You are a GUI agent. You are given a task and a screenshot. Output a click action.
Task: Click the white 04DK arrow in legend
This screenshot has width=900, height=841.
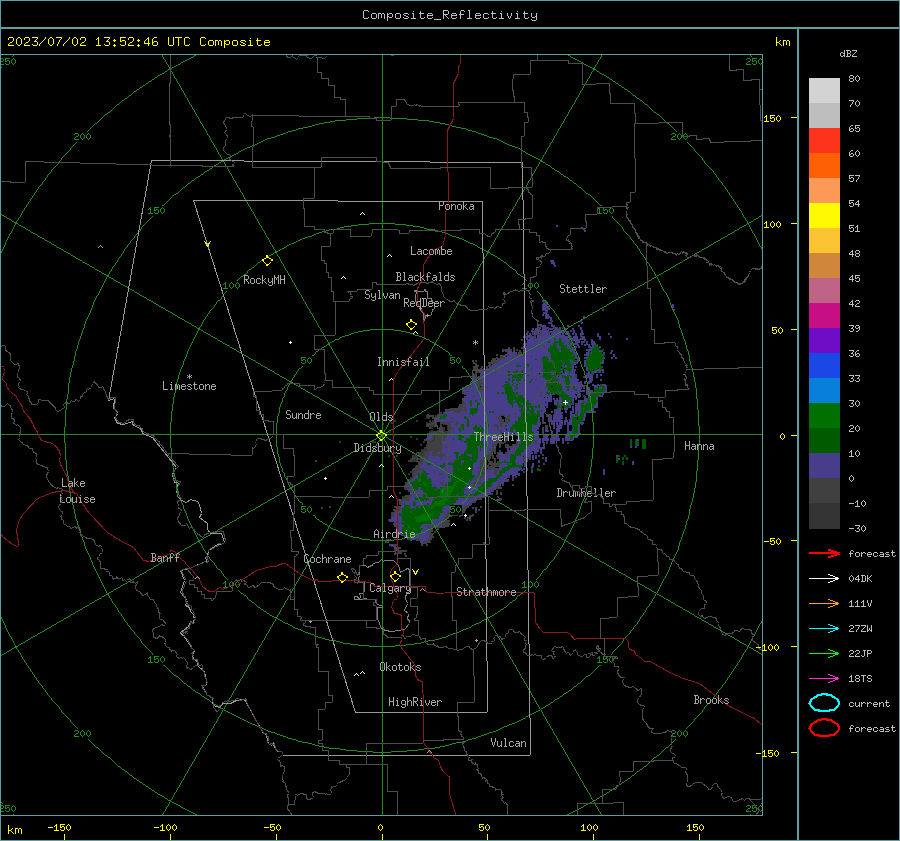point(824,578)
